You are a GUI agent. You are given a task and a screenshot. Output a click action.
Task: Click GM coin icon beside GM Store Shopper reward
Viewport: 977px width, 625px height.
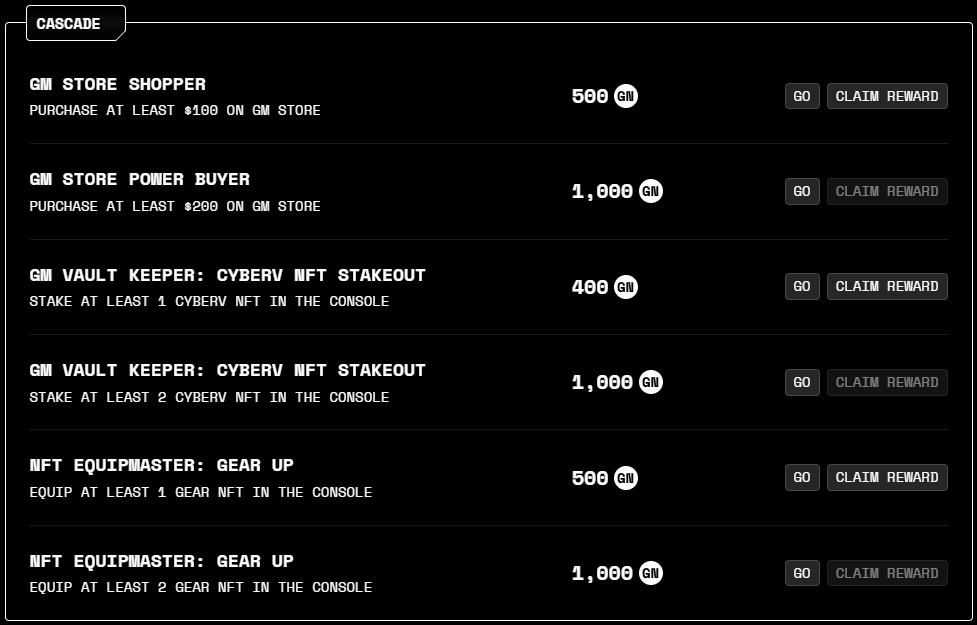(626, 96)
